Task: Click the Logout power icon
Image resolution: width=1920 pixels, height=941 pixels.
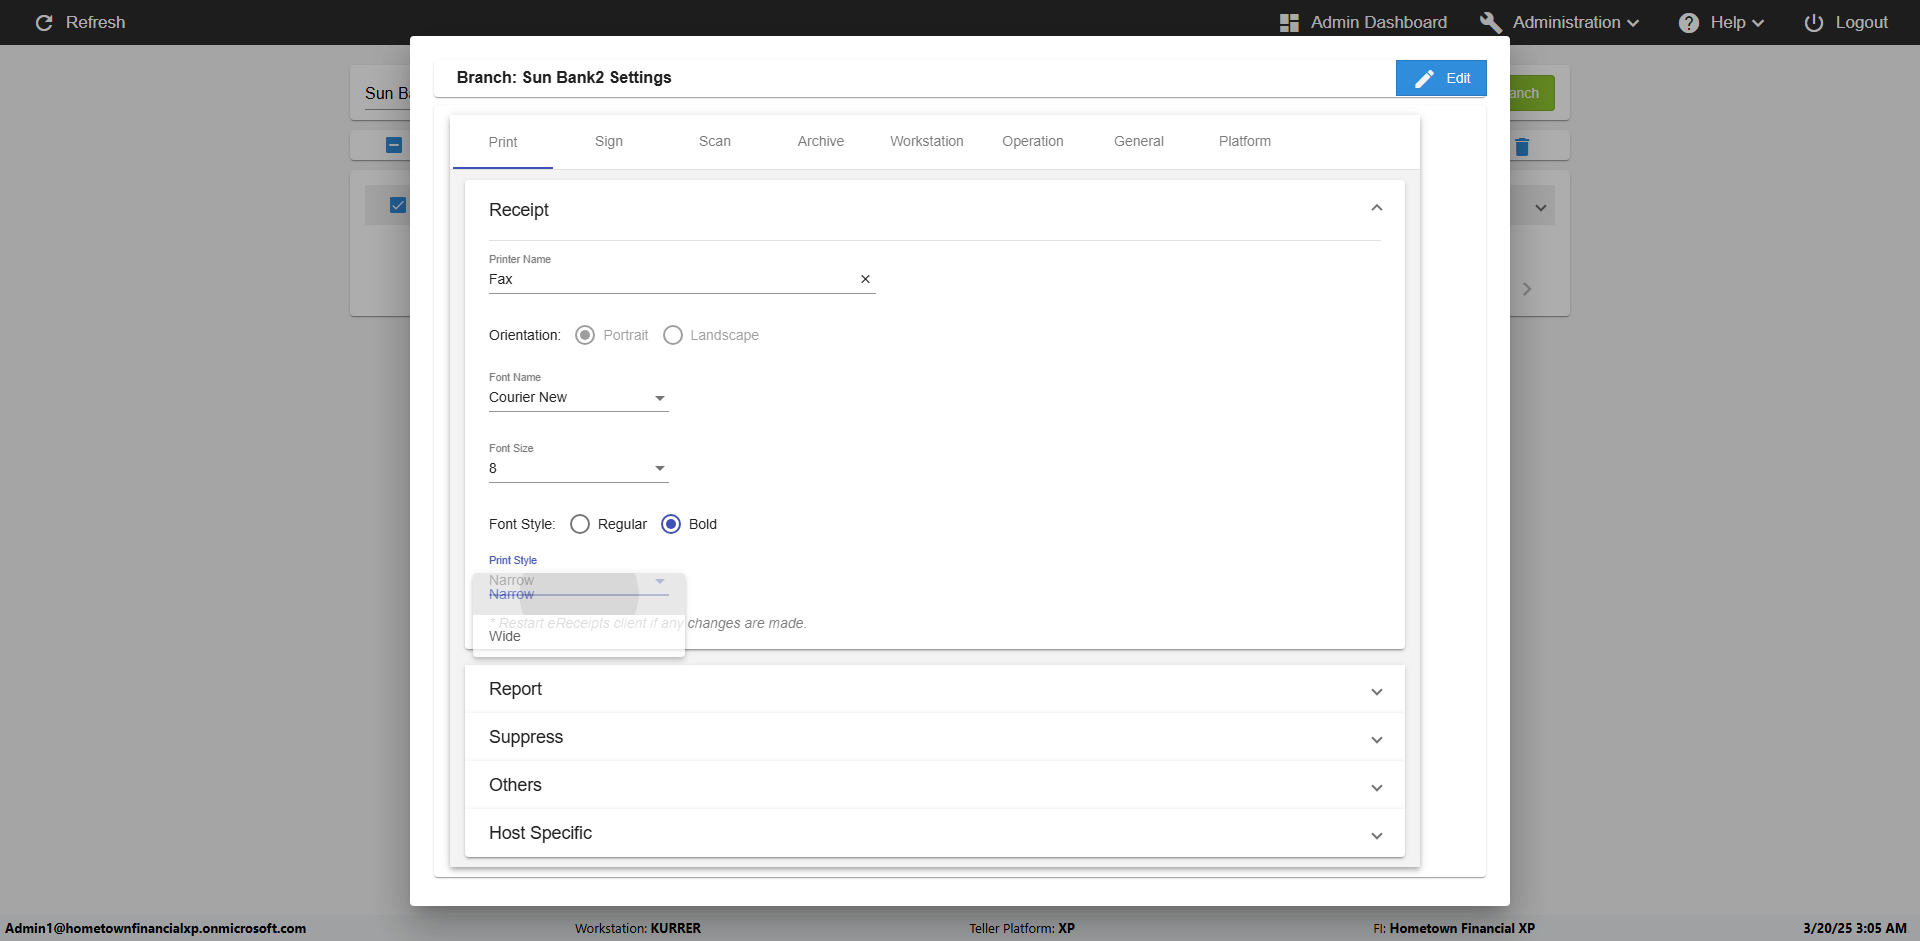Action: pyautogui.click(x=1813, y=23)
